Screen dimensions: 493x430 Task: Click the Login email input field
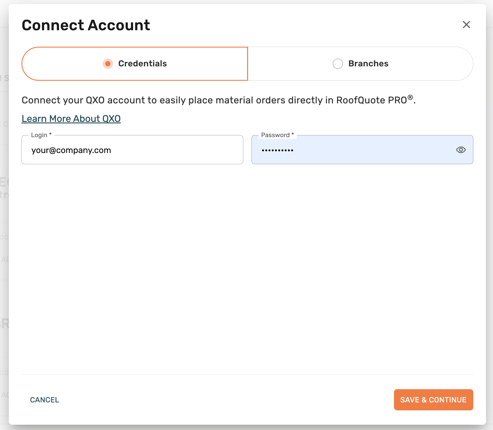point(132,150)
